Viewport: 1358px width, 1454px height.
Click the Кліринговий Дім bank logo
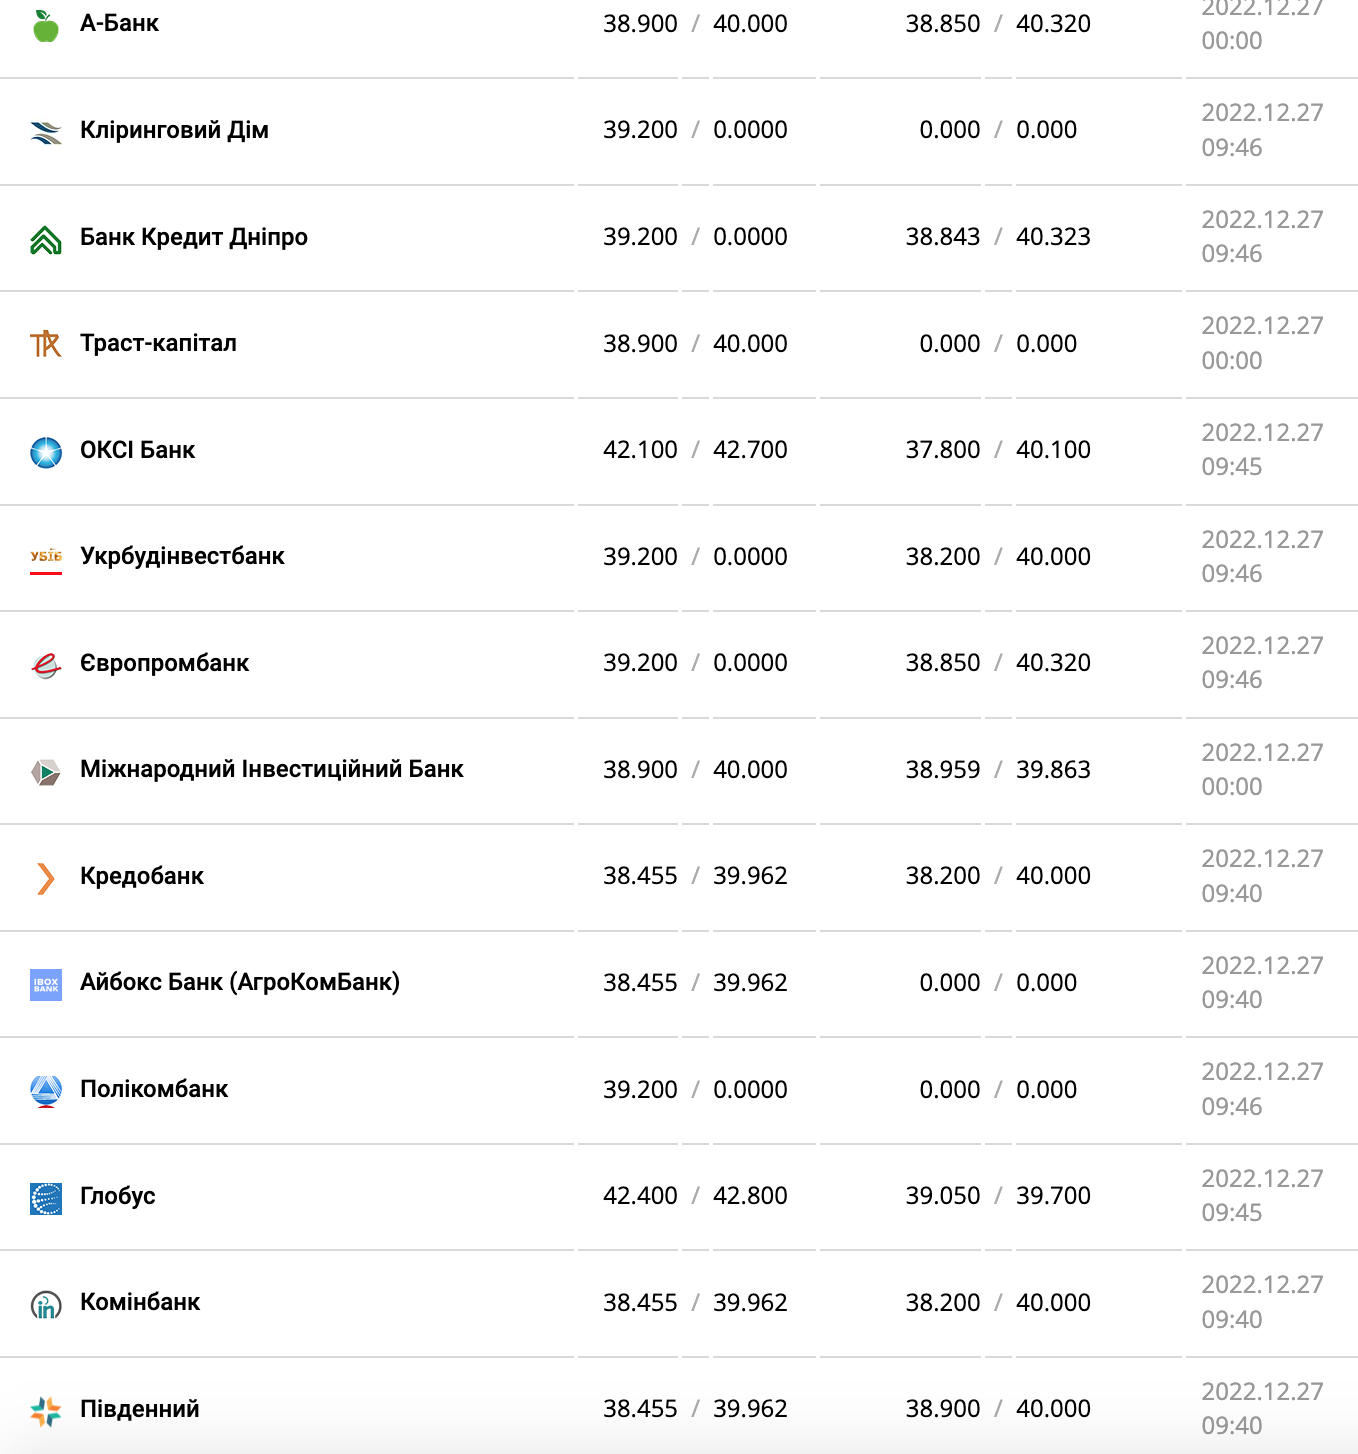tap(46, 132)
